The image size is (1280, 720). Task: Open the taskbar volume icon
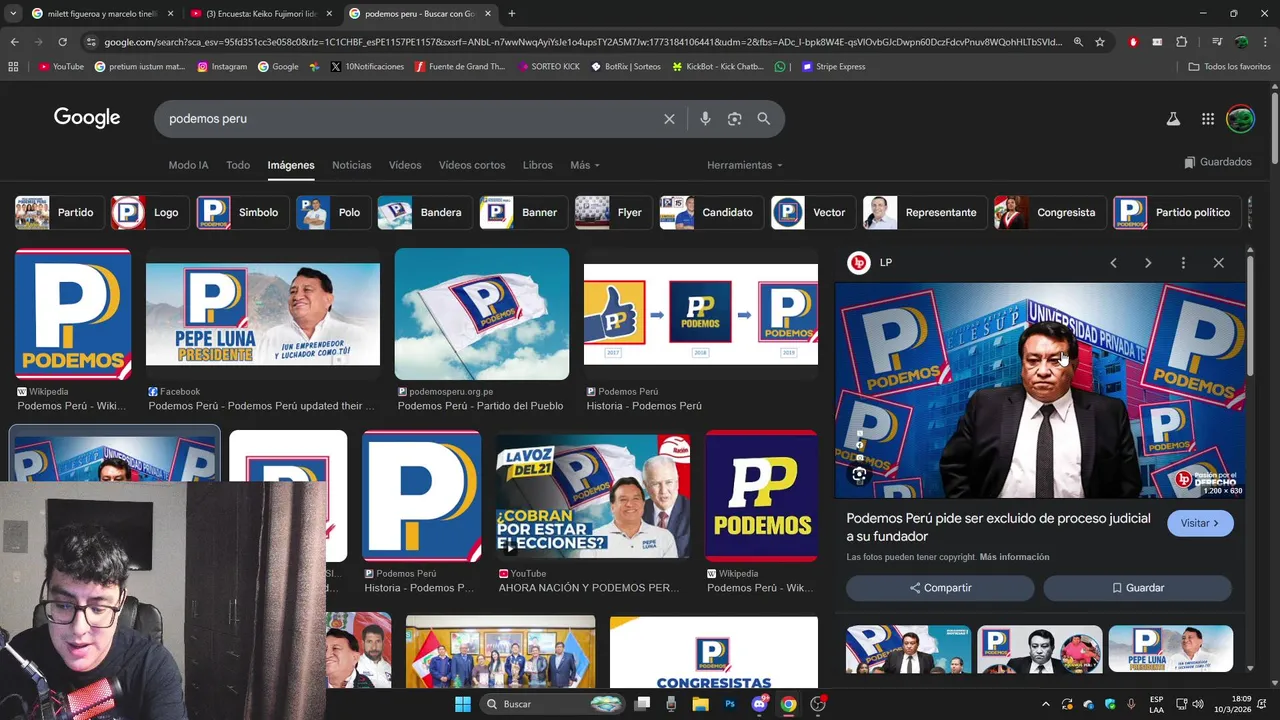pos(1198,704)
